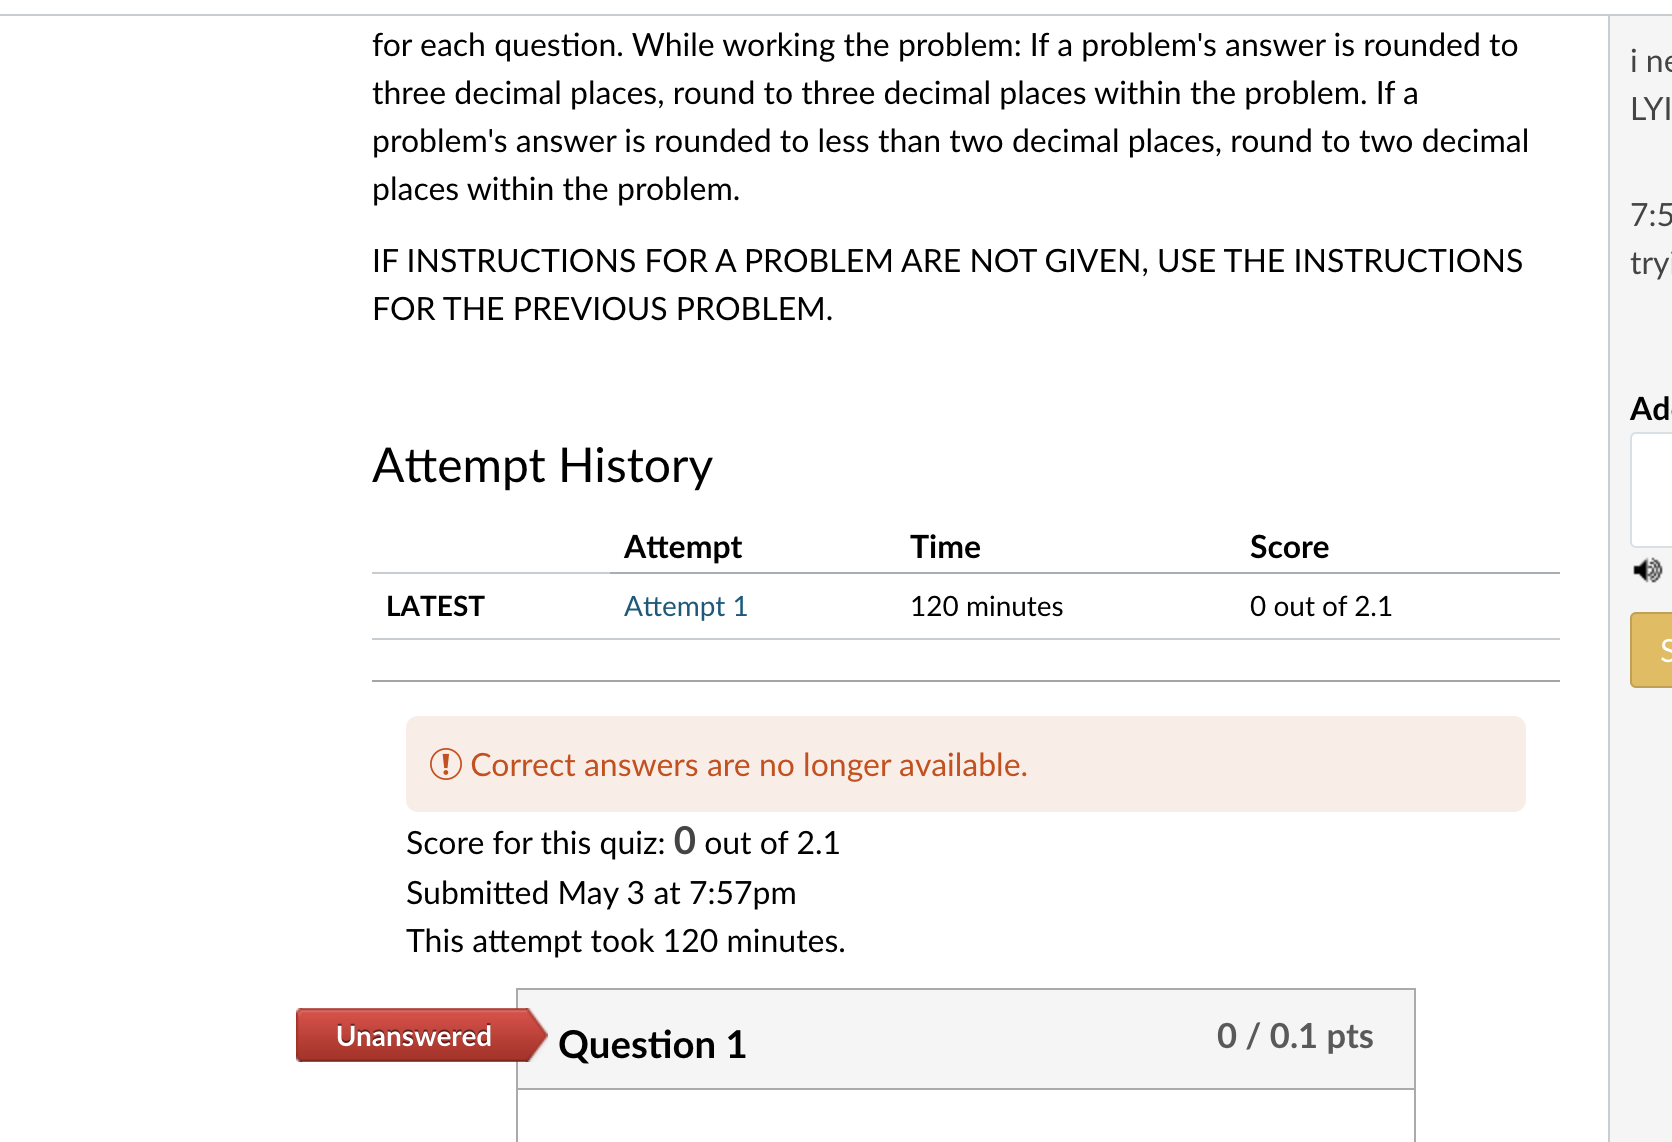Click the exclamation warning icon in alert
The height and width of the screenshot is (1142, 1672).
tap(445, 764)
